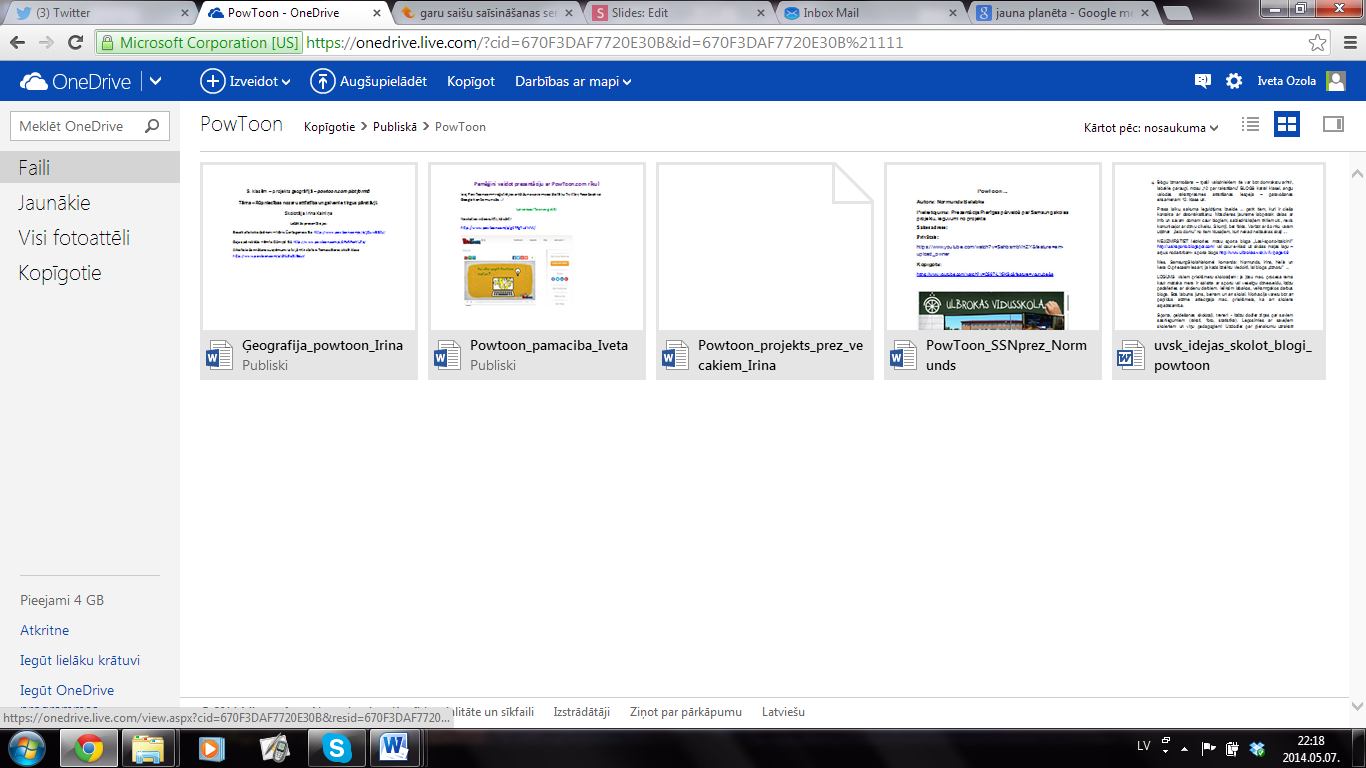This screenshot has height=768, width=1366.
Task: Switch to thumbnail tiles view
Action: 1287,124
